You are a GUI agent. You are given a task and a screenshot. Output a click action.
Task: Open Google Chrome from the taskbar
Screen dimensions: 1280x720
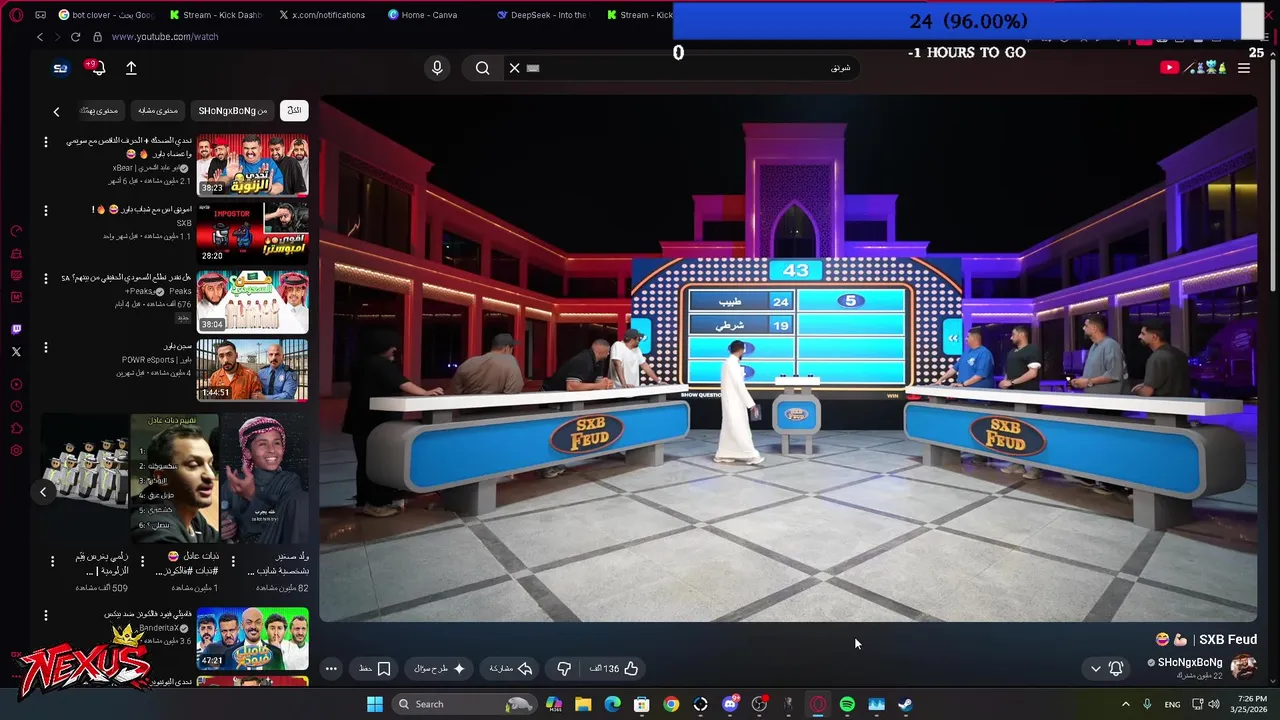point(671,704)
